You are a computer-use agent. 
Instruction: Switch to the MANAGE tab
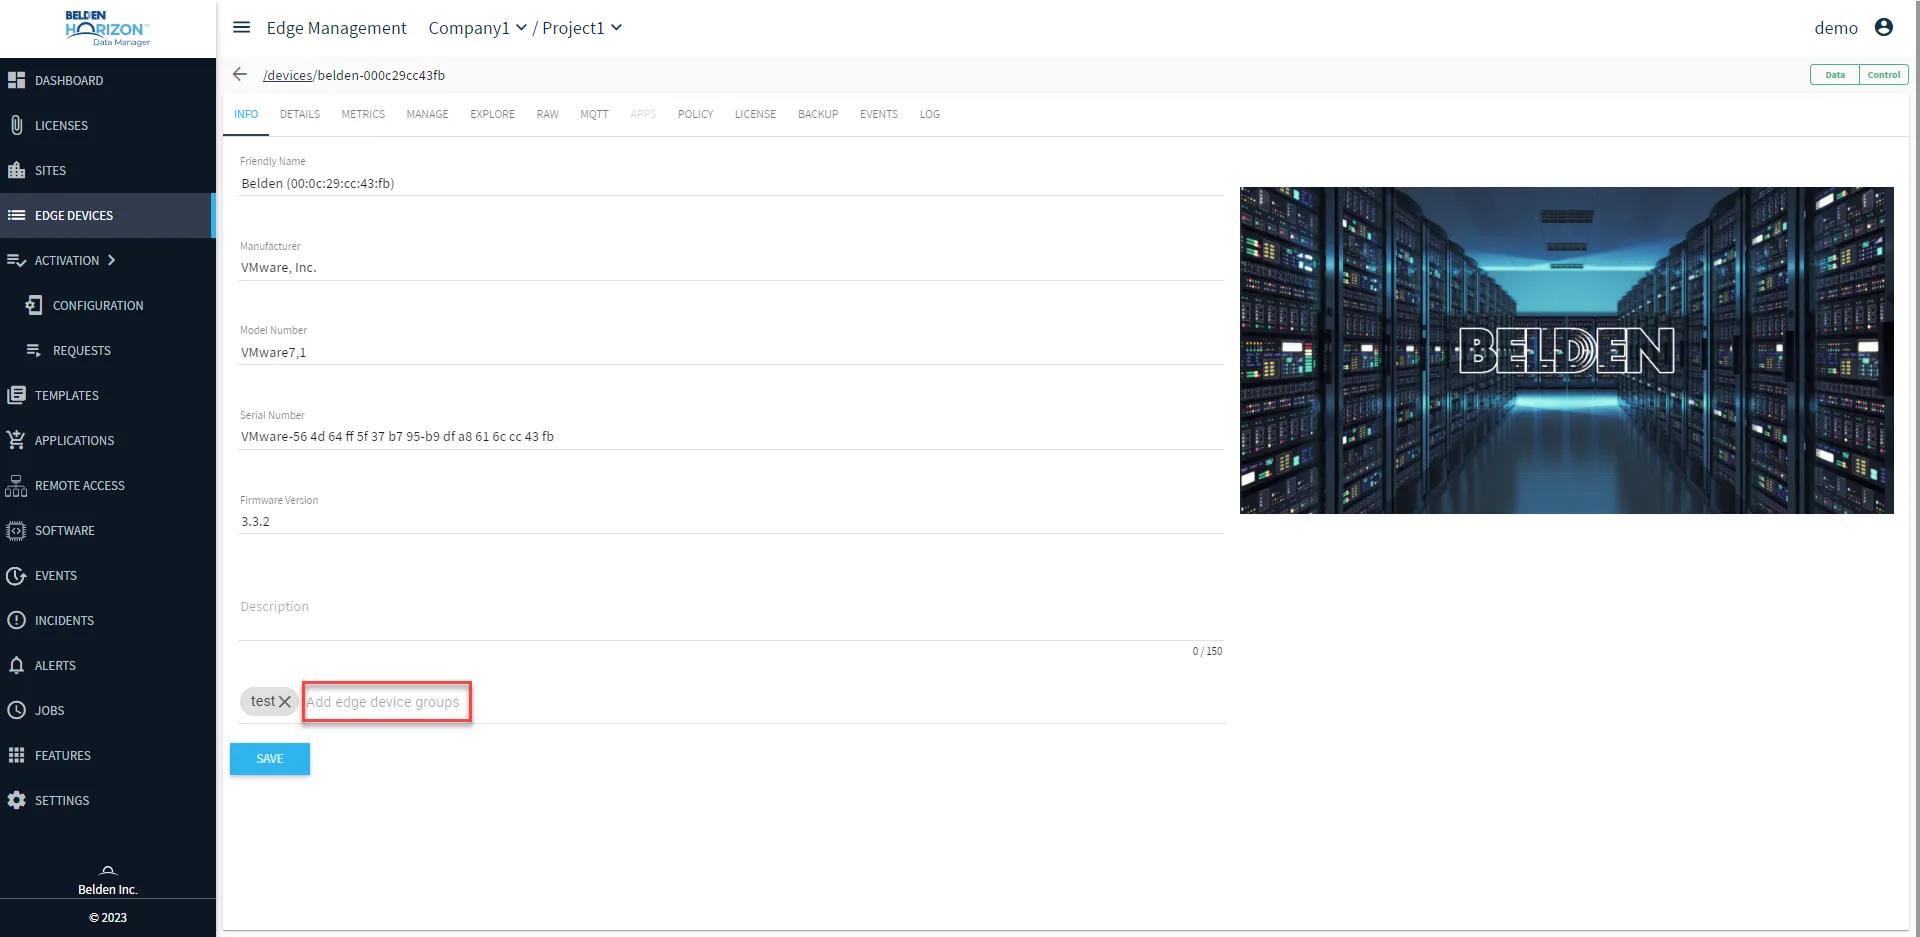coord(427,114)
